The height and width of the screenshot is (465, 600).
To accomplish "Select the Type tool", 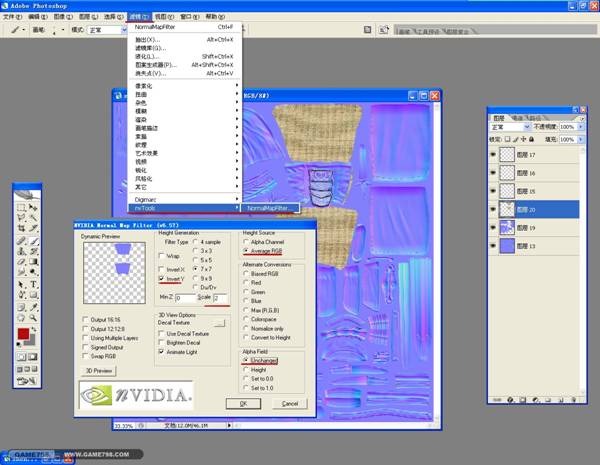I will click(x=33, y=284).
